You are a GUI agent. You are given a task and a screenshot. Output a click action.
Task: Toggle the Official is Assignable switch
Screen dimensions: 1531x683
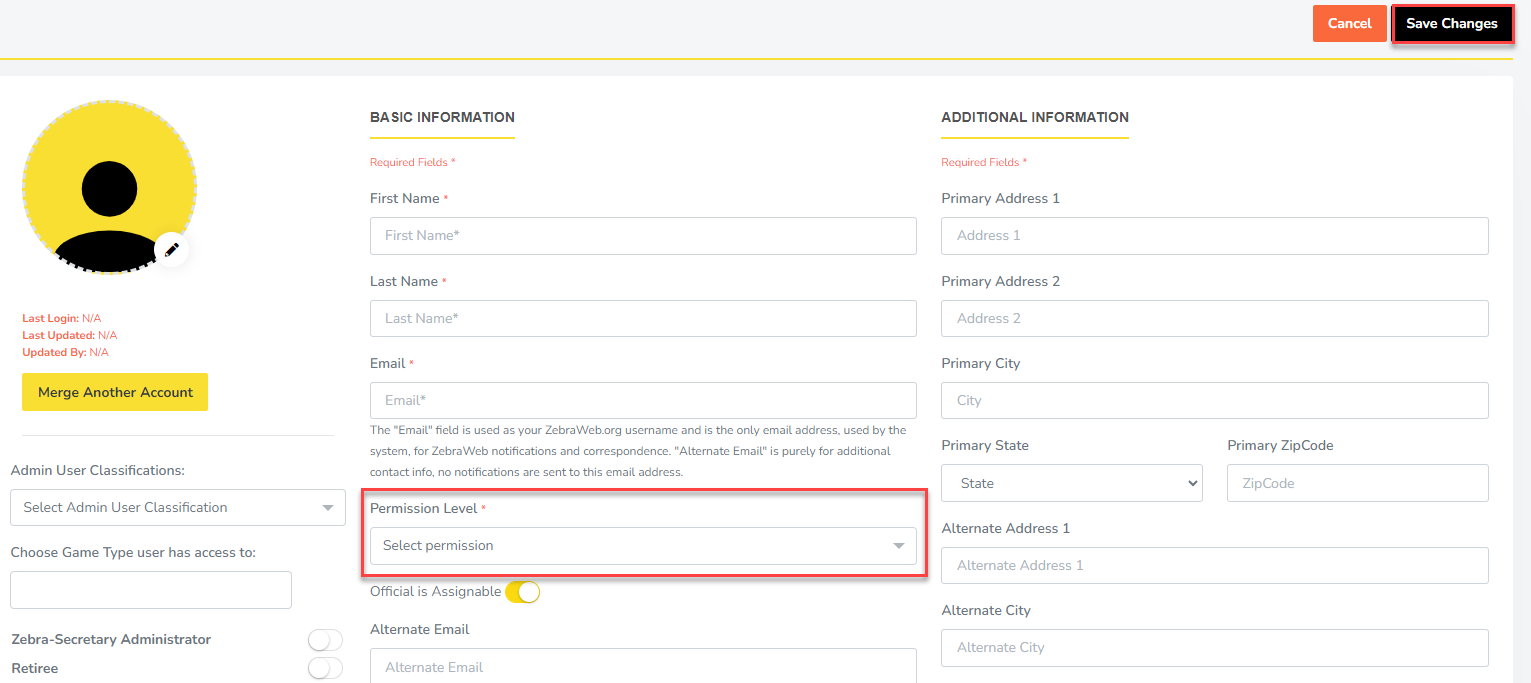point(522,592)
